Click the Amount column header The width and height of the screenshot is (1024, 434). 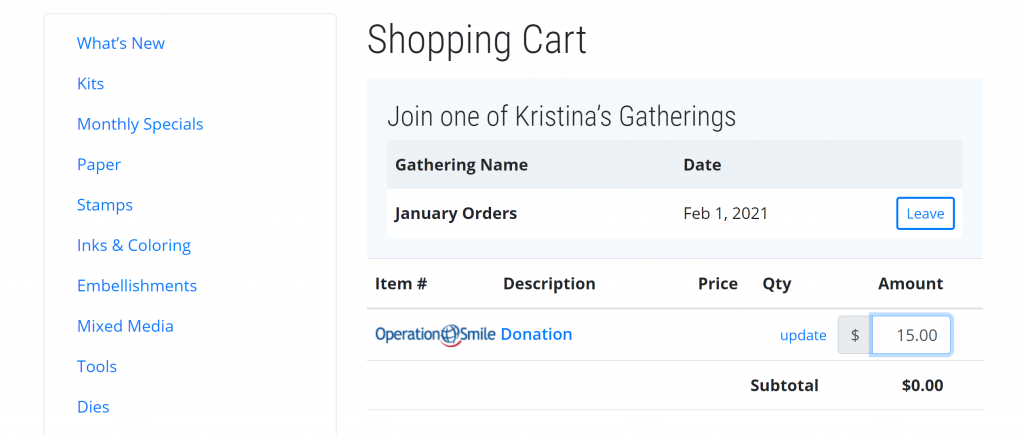click(x=910, y=284)
